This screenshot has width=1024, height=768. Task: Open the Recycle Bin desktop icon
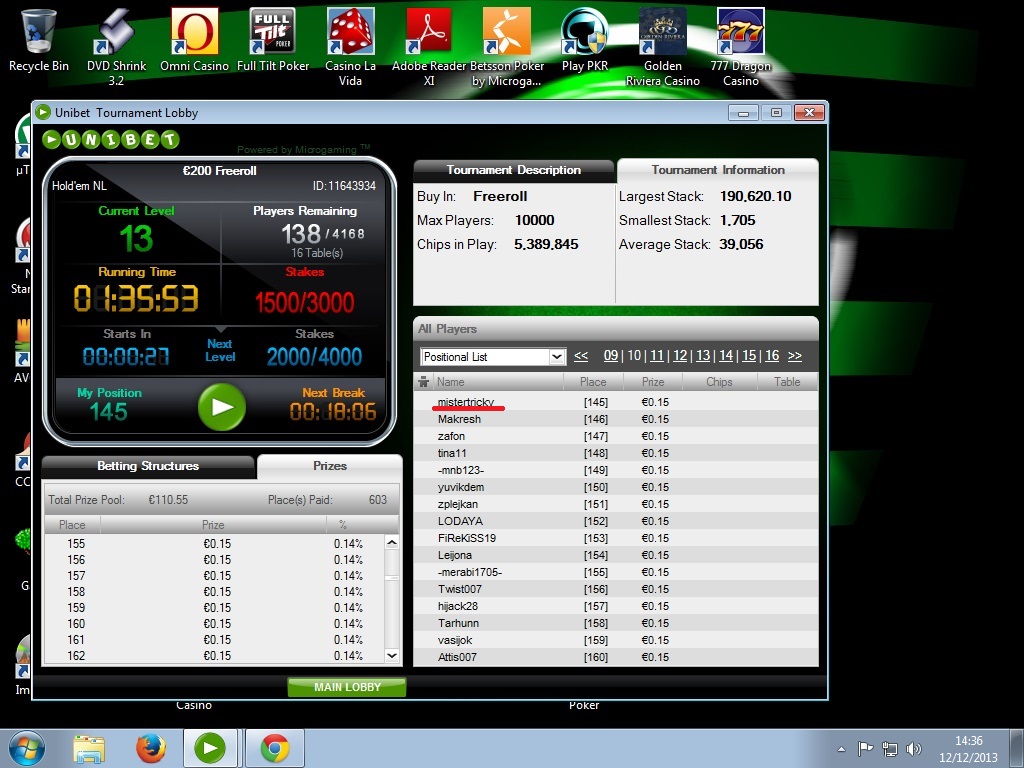tap(39, 40)
